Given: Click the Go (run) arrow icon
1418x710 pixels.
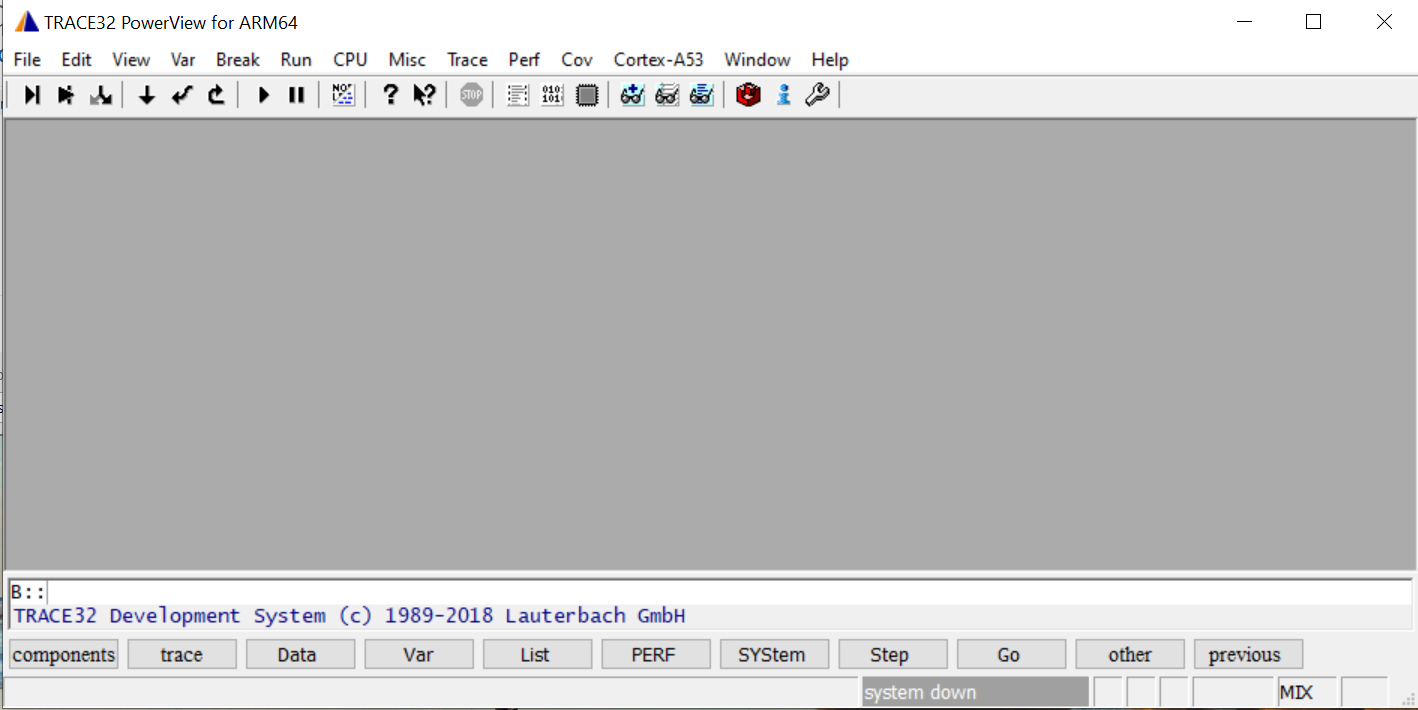Looking at the screenshot, I should coord(263,94).
